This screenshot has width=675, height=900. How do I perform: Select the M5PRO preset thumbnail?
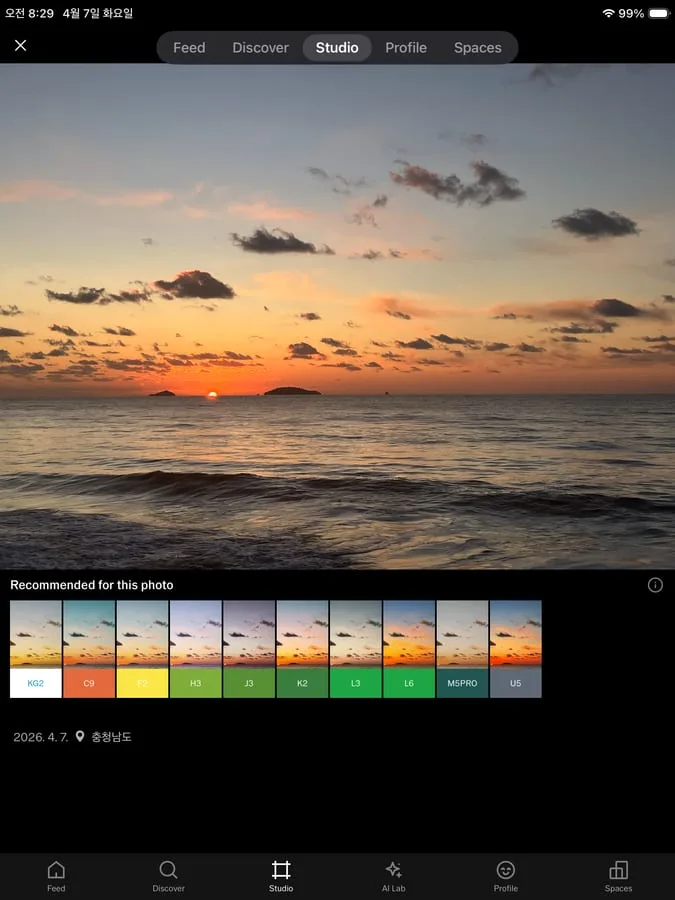[x=462, y=649]
